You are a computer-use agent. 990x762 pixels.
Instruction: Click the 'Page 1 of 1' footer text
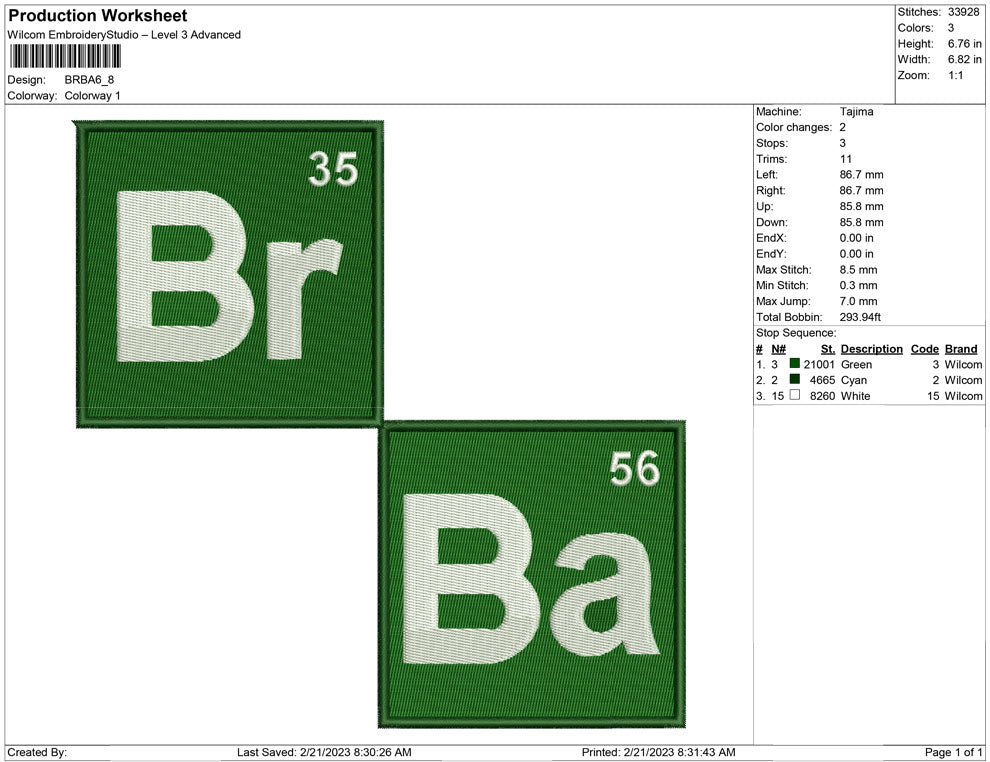click(x=953, y=752)
